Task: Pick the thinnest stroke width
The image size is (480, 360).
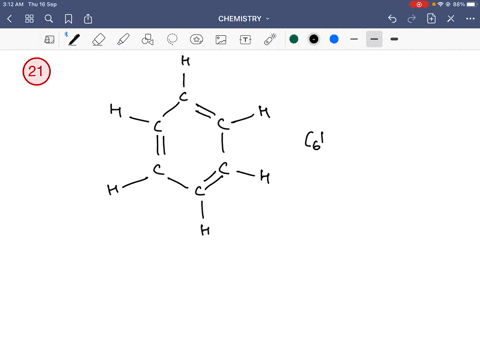Action: (x=354, y=39)
